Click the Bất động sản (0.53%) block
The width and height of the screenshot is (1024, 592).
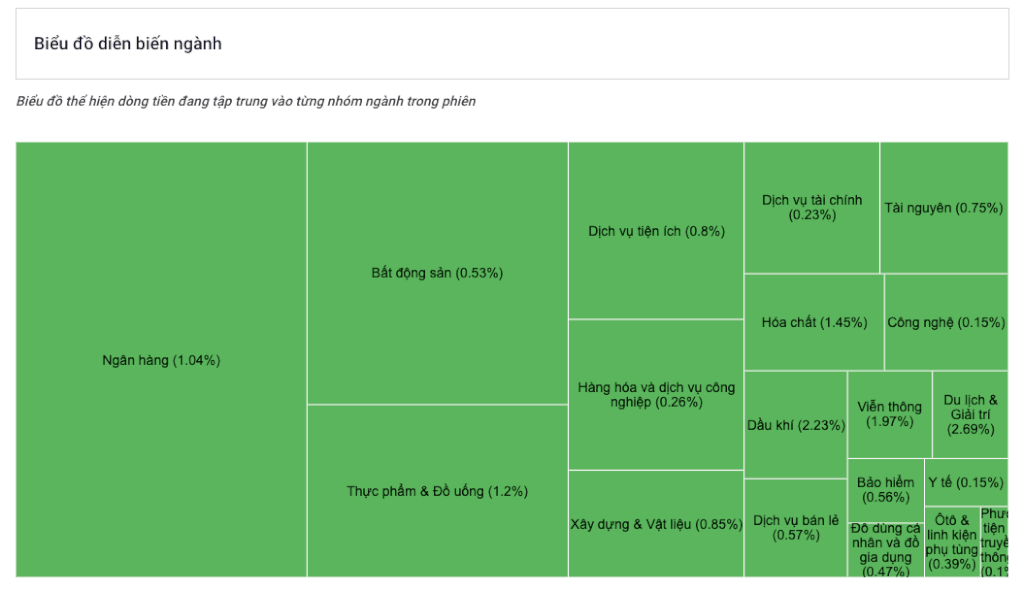coord(438,273)
